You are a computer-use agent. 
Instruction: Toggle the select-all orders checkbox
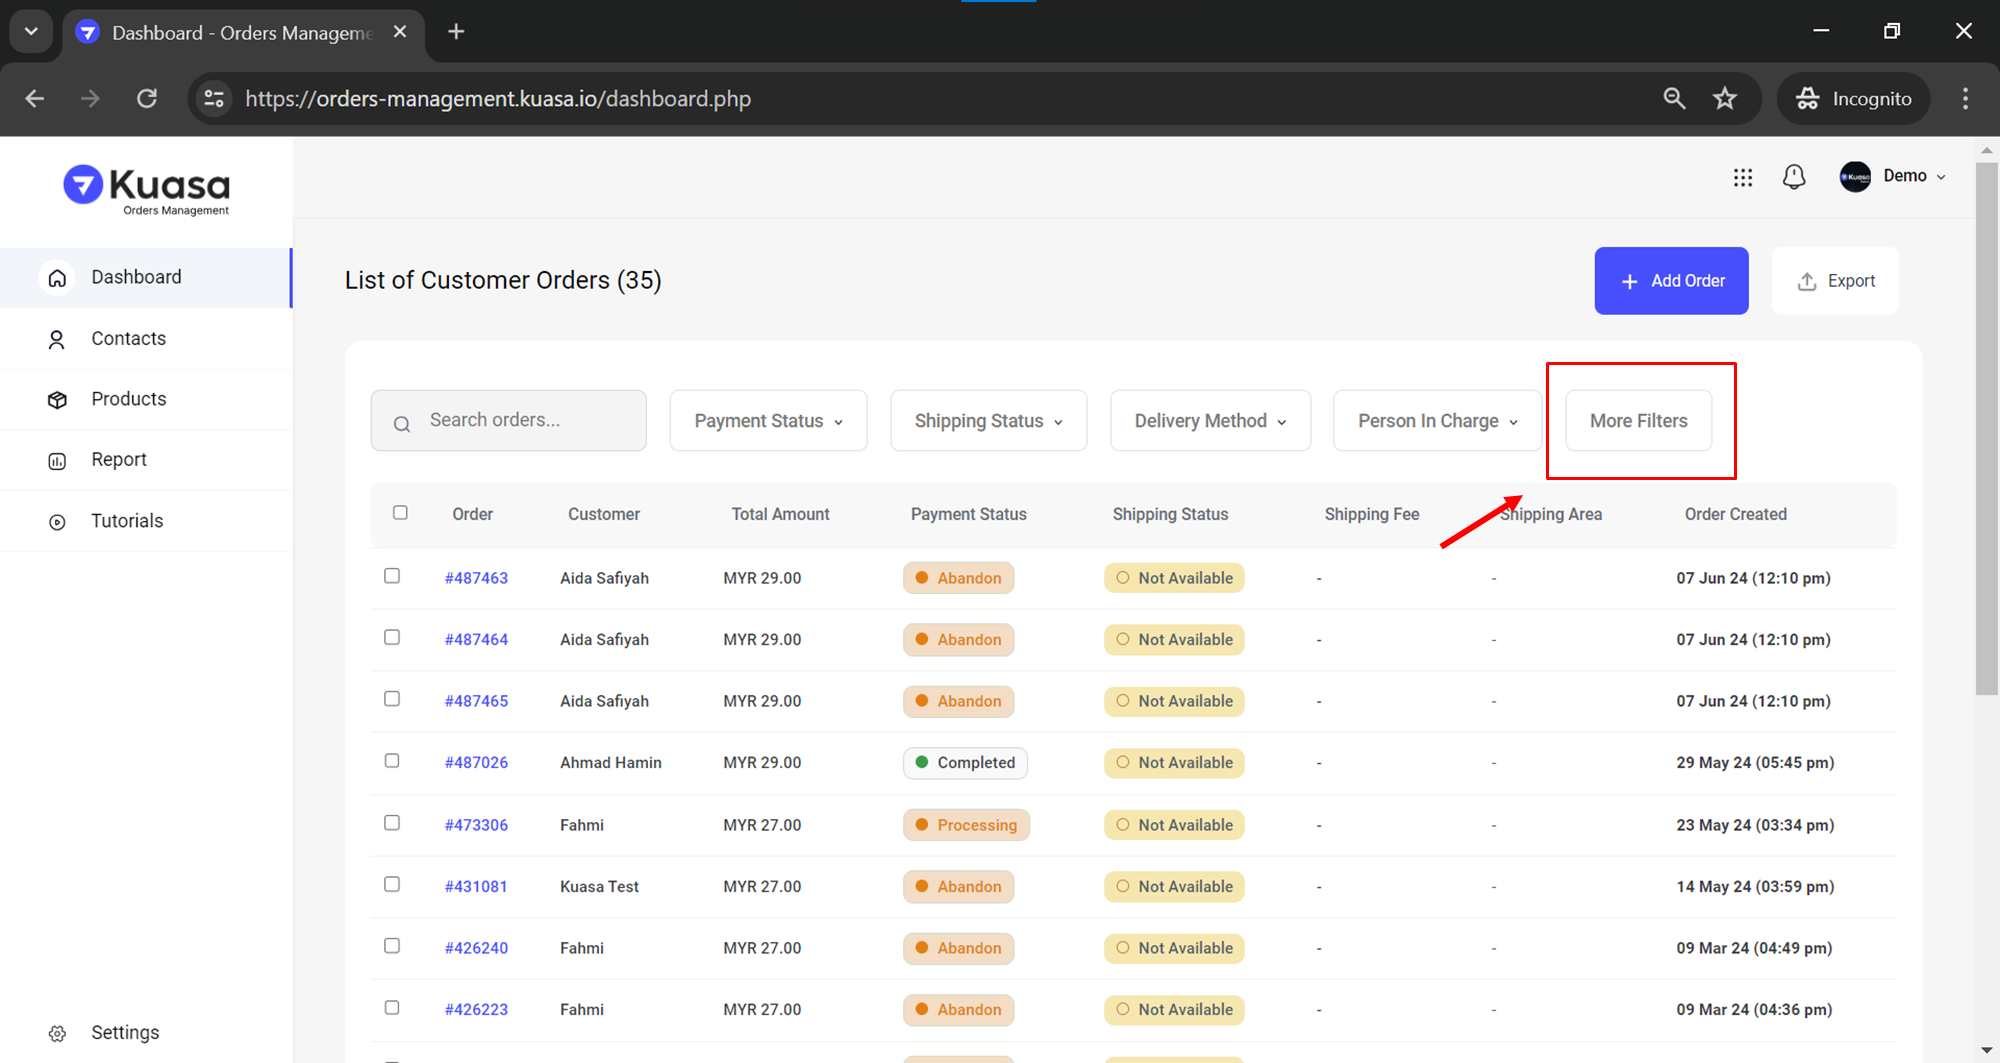[400, 513]
